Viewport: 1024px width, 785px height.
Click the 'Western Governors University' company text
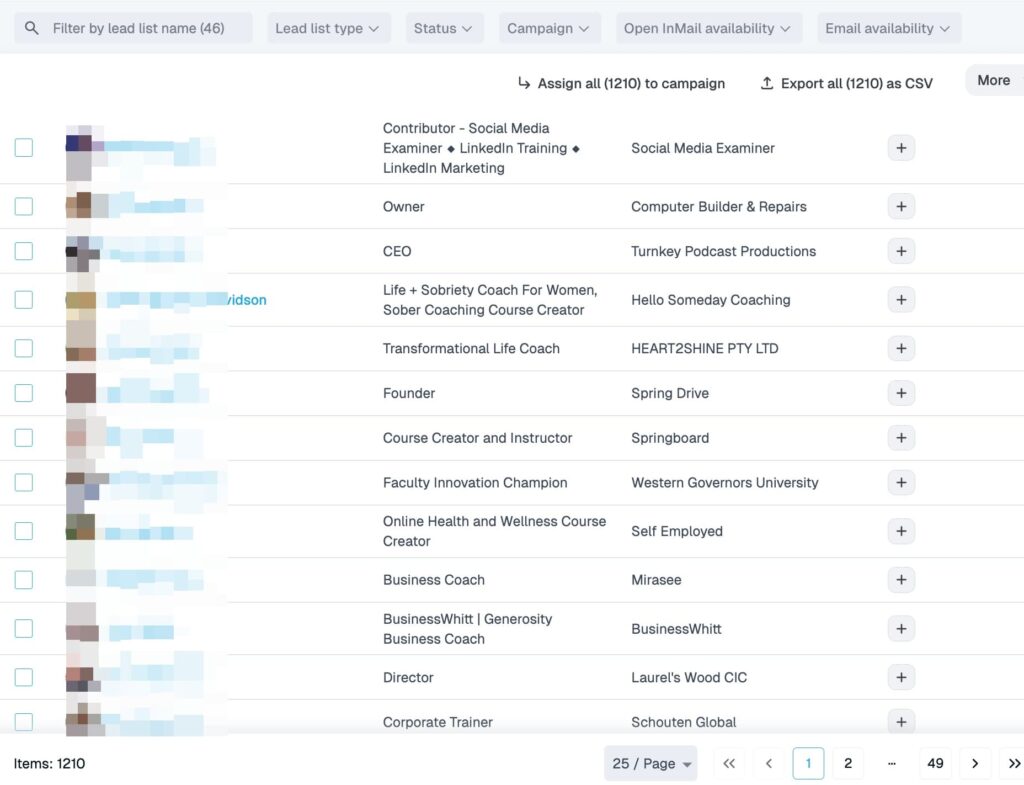coord(724,483)
